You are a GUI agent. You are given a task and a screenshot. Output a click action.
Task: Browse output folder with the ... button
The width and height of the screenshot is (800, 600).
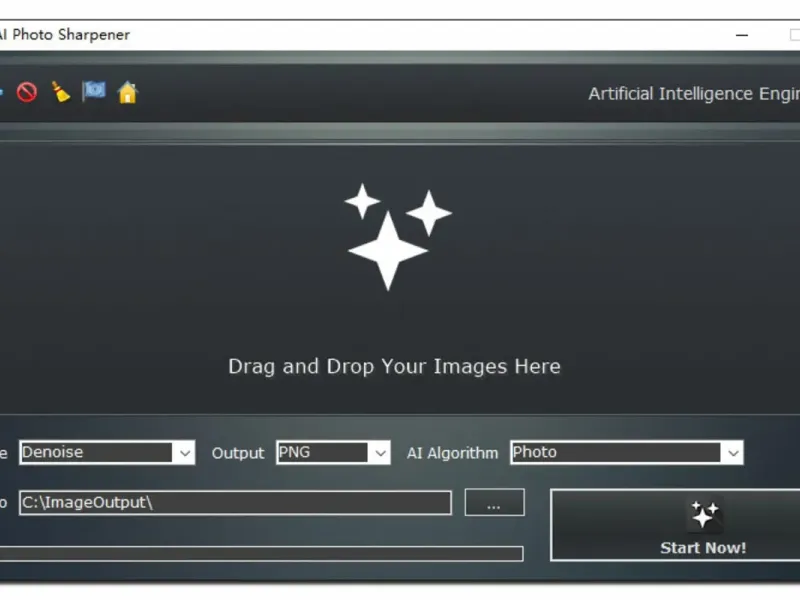(494, 502)
